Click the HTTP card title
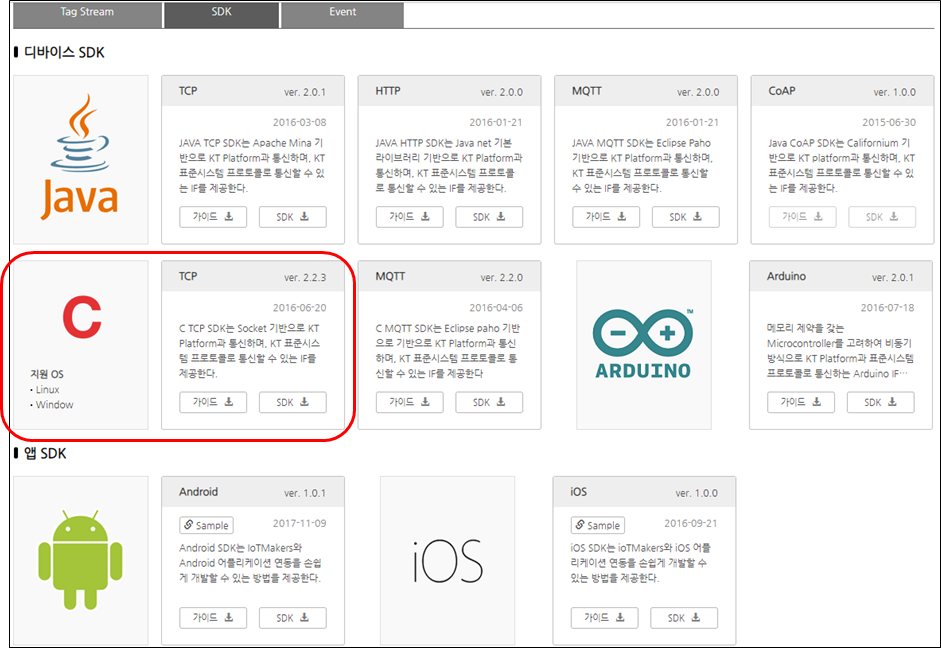This screenshot has height=648, width=941. [x=388, y=91]
